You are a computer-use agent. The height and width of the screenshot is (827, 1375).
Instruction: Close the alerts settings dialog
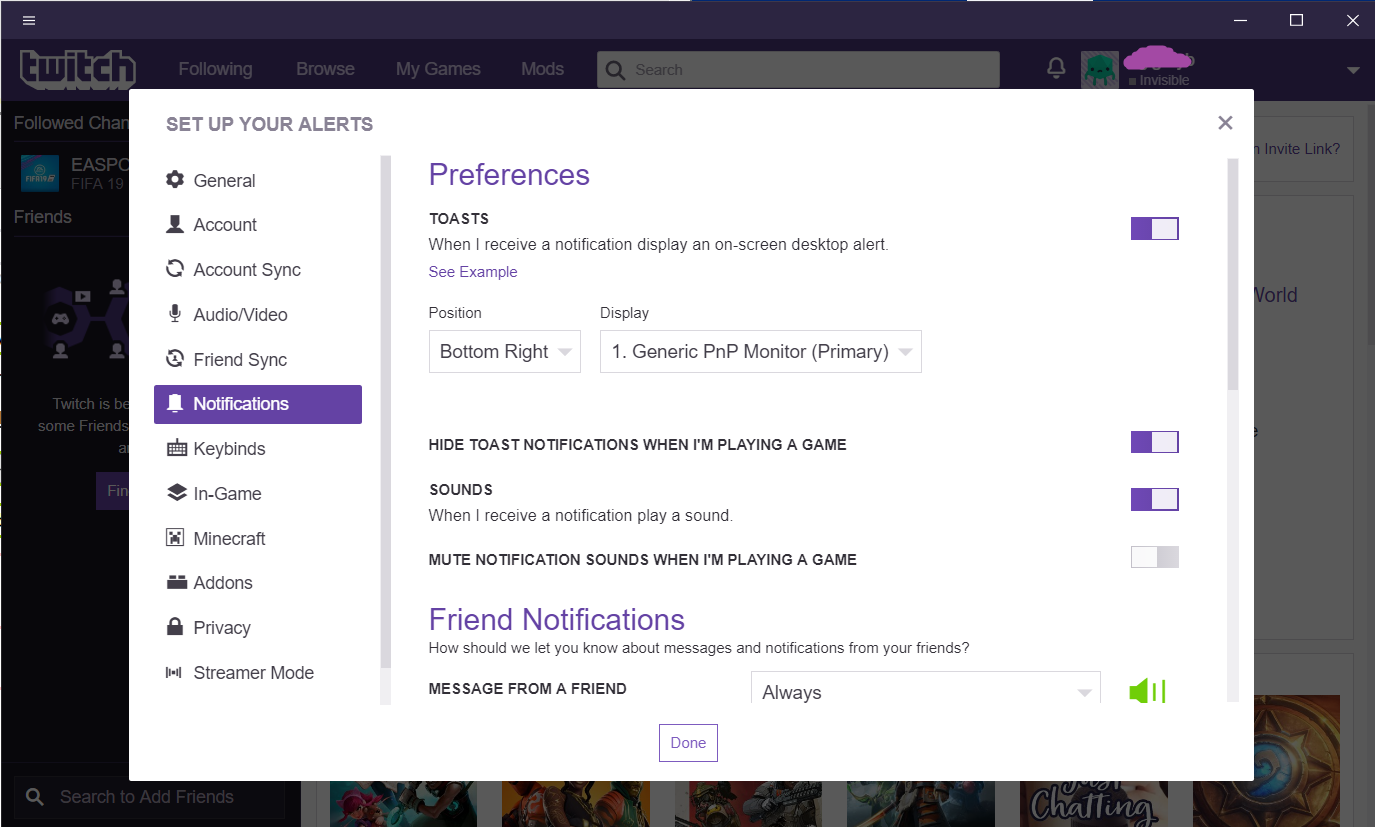tap(1225, 123)
